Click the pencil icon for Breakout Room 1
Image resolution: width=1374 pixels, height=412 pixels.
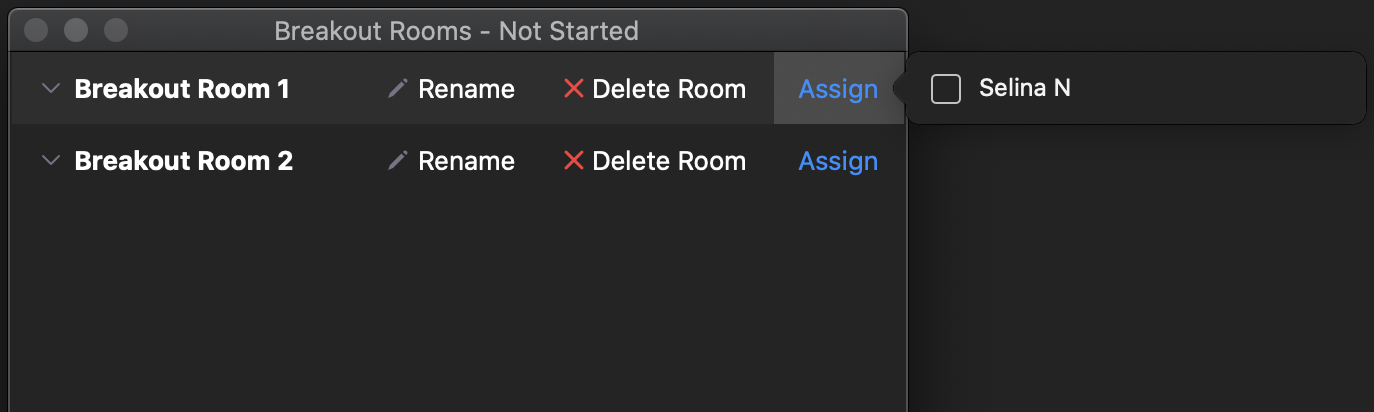[x=397, y=89]
